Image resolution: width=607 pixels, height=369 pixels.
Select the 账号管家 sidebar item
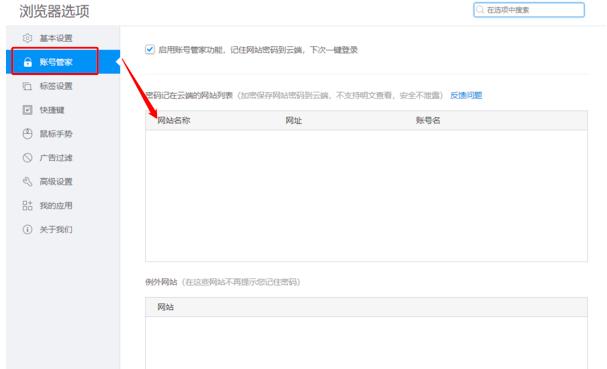[x=63, y=62]
